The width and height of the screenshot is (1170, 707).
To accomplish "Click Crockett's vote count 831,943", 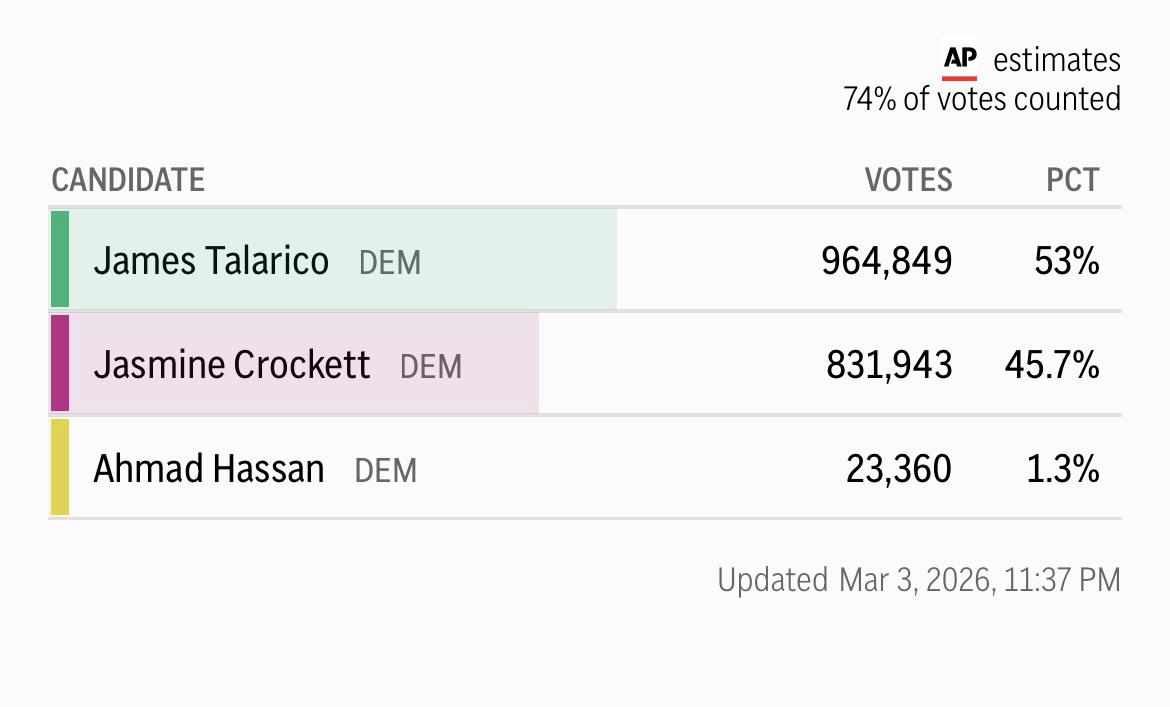I will [x=889, y=365].
